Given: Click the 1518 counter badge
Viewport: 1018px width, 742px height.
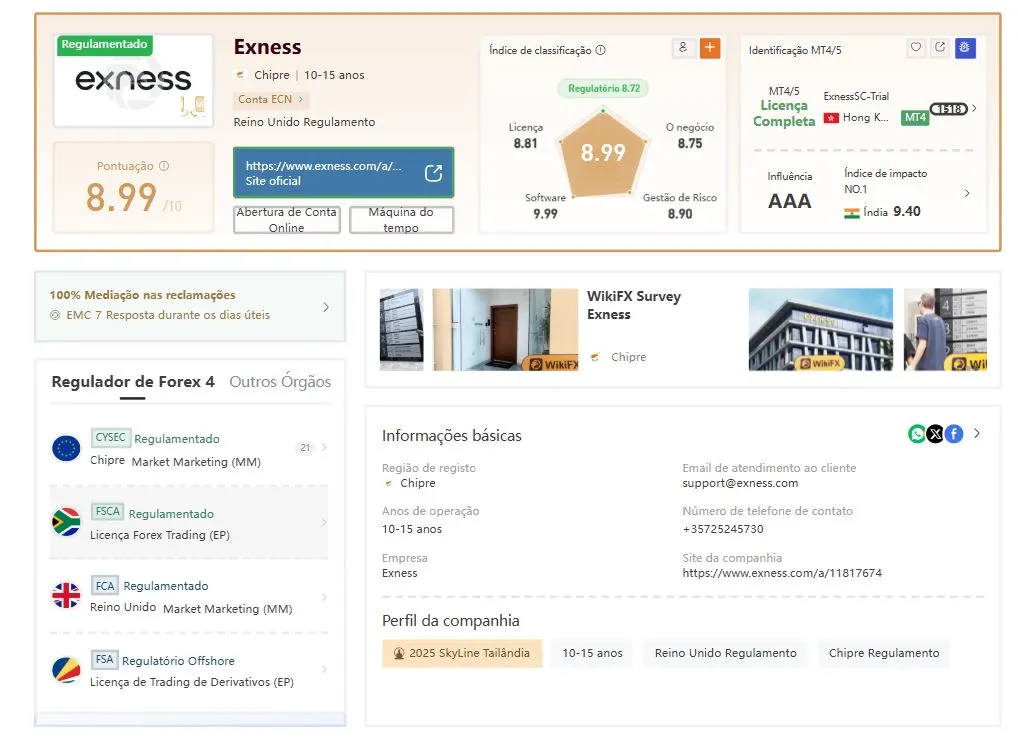Looking at the screenshot, I should [949, 108].
